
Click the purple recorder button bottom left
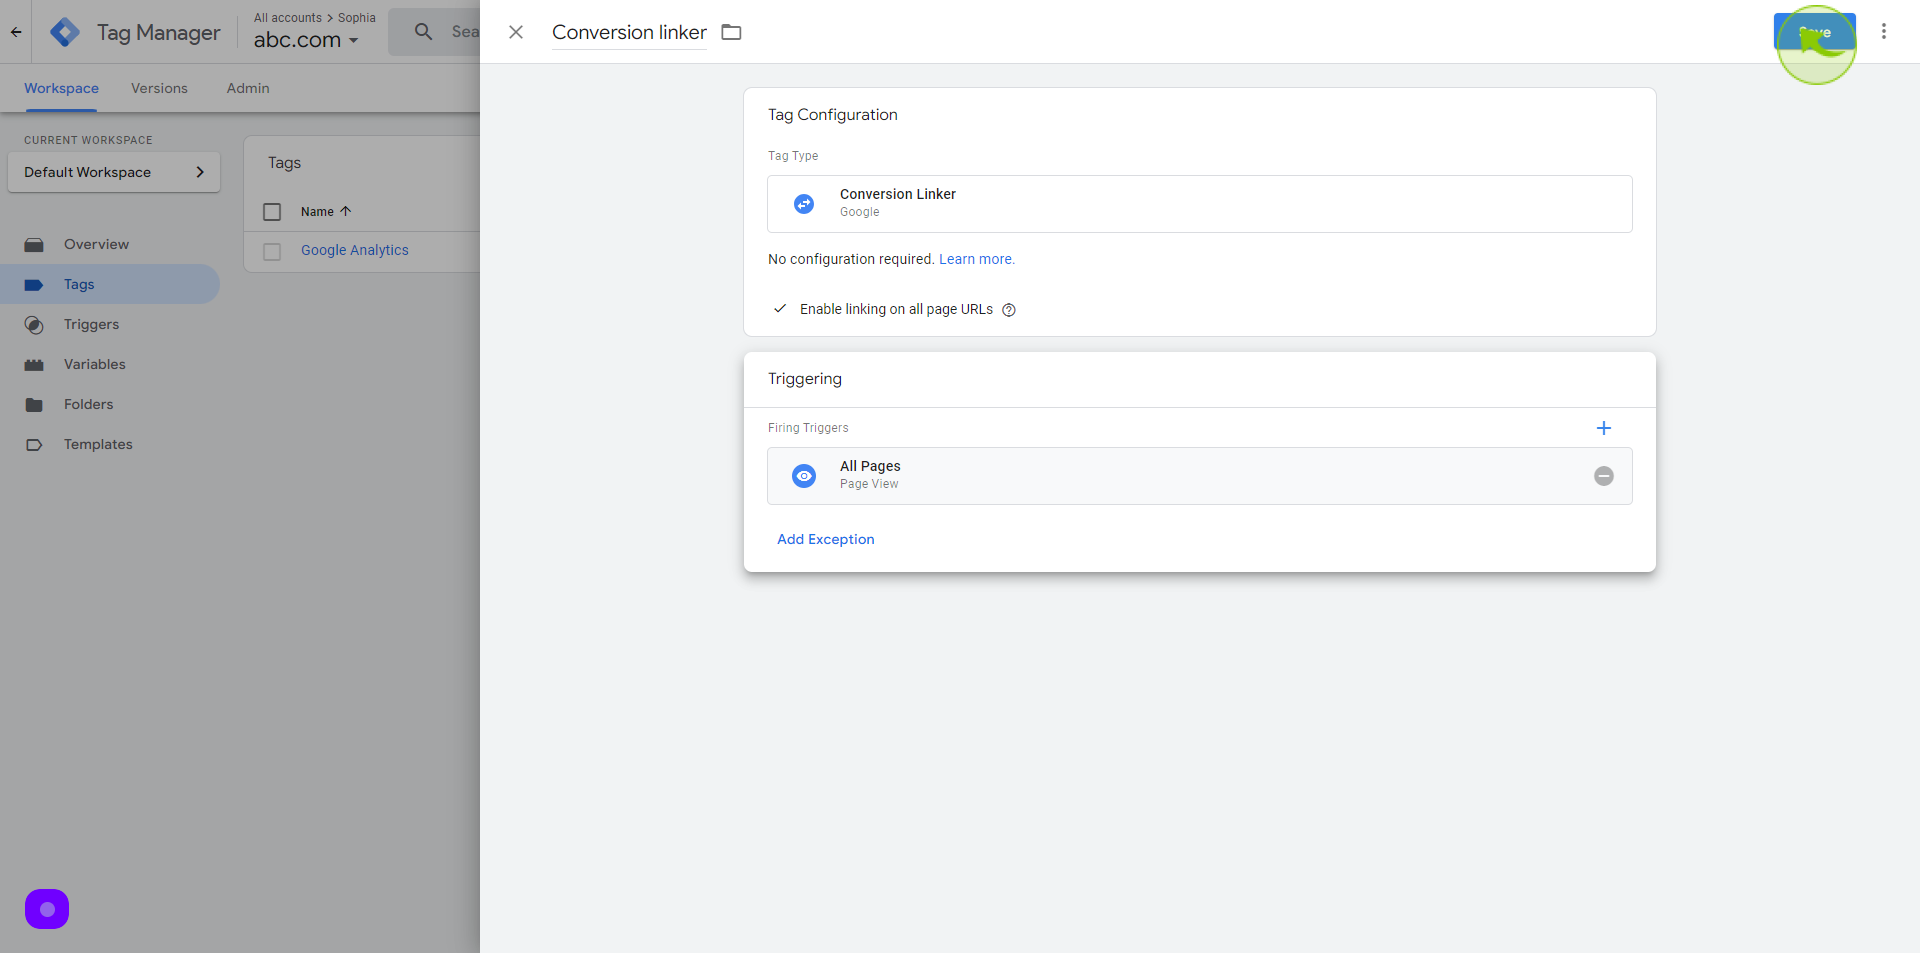point(47,909)
